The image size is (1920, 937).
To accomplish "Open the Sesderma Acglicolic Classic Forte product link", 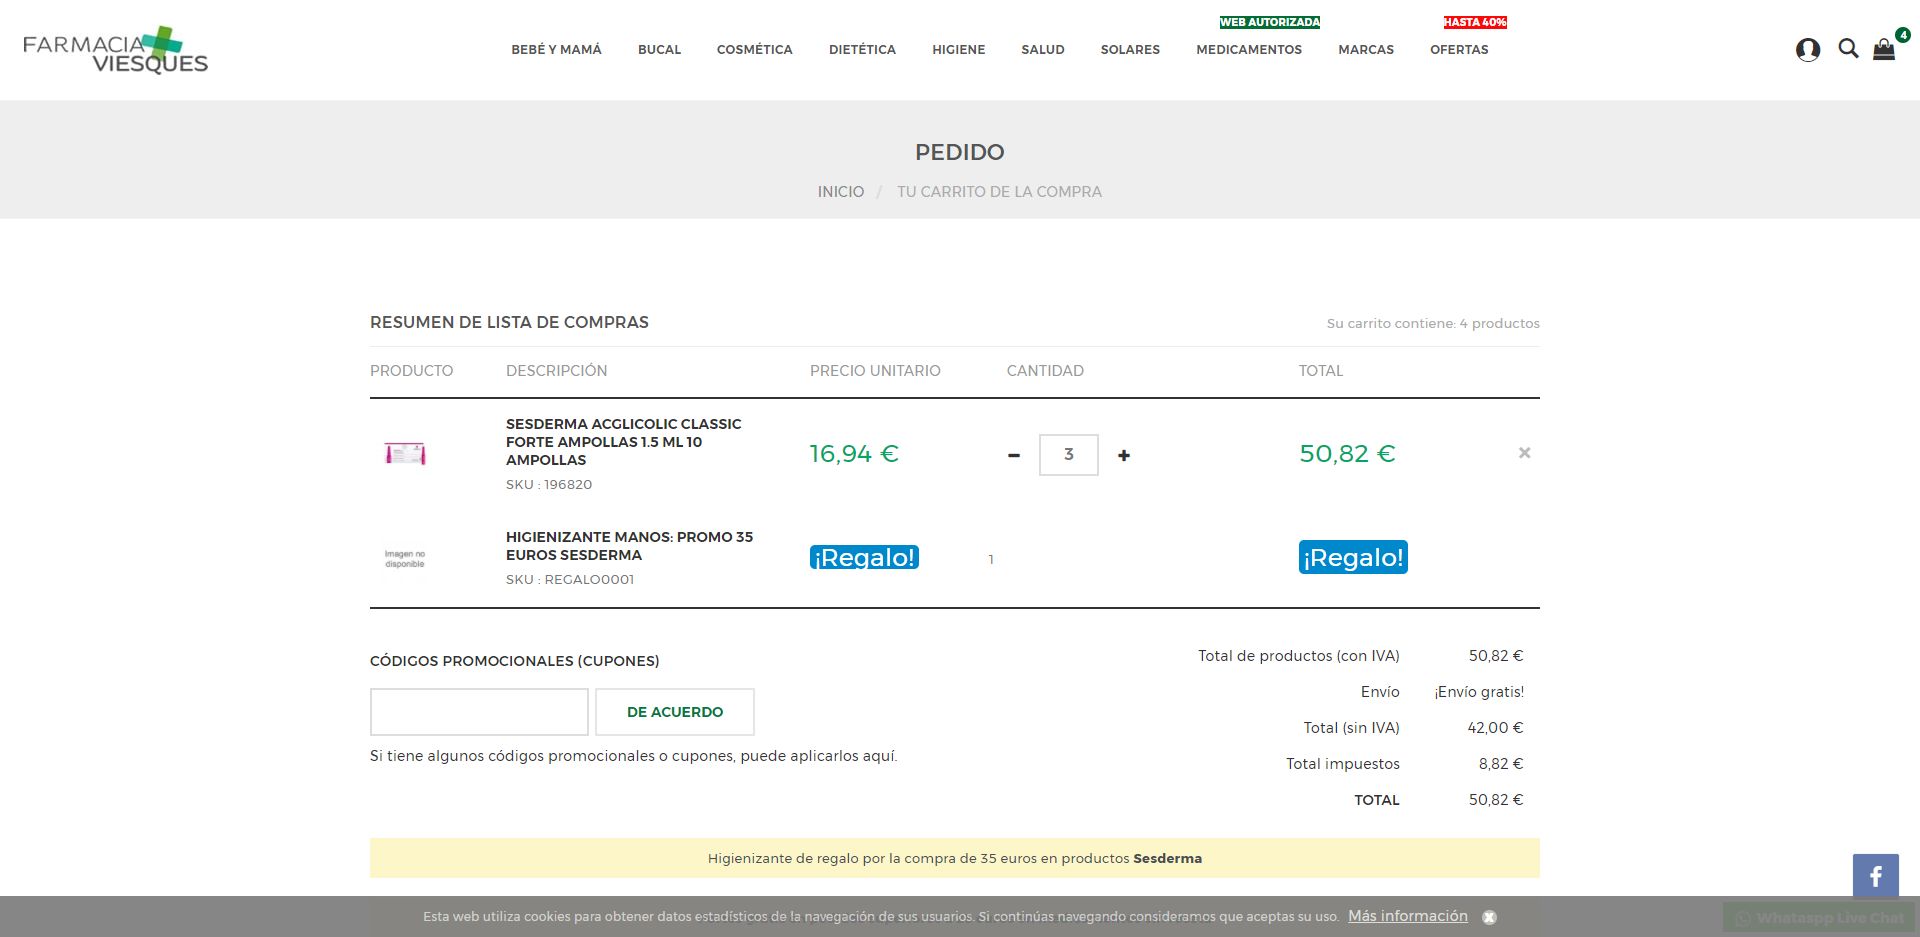I will click(x=624, y=442).
